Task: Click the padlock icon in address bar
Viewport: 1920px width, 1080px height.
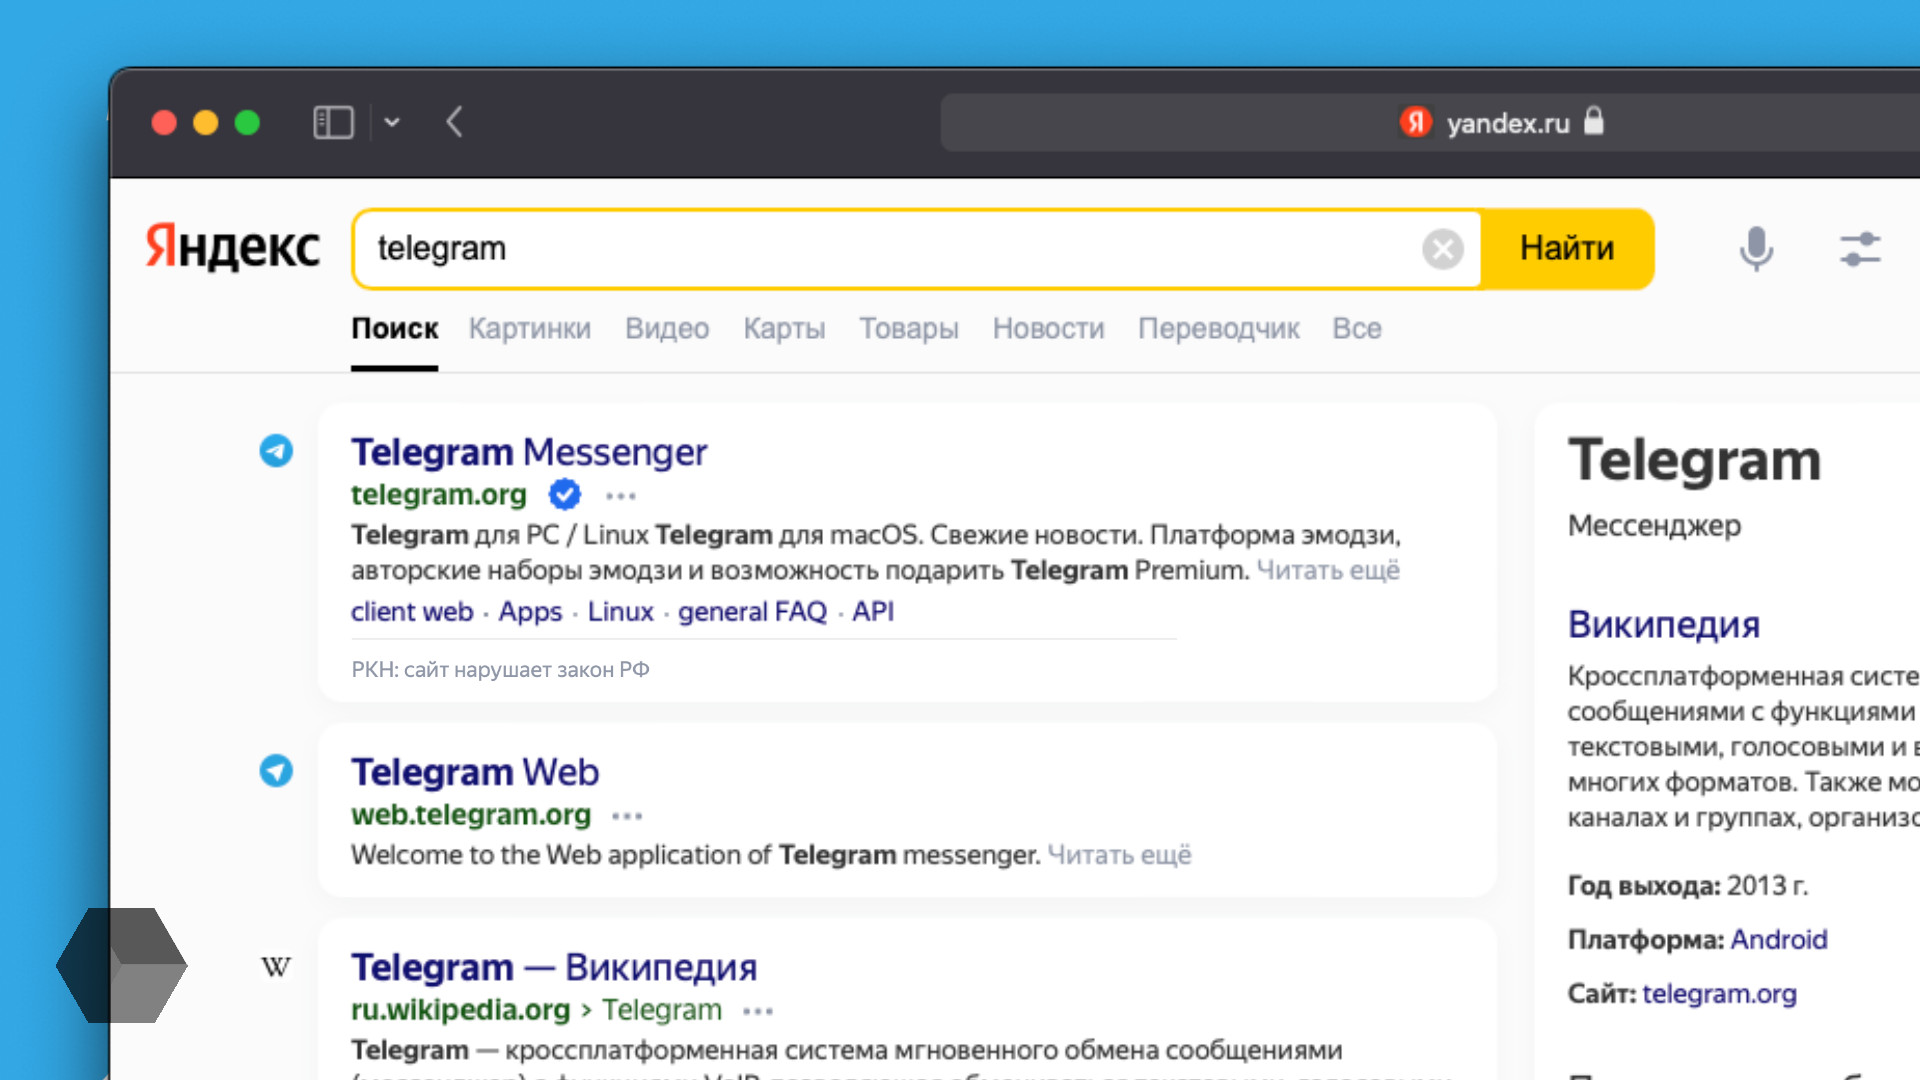Action: coord(1594,121)
